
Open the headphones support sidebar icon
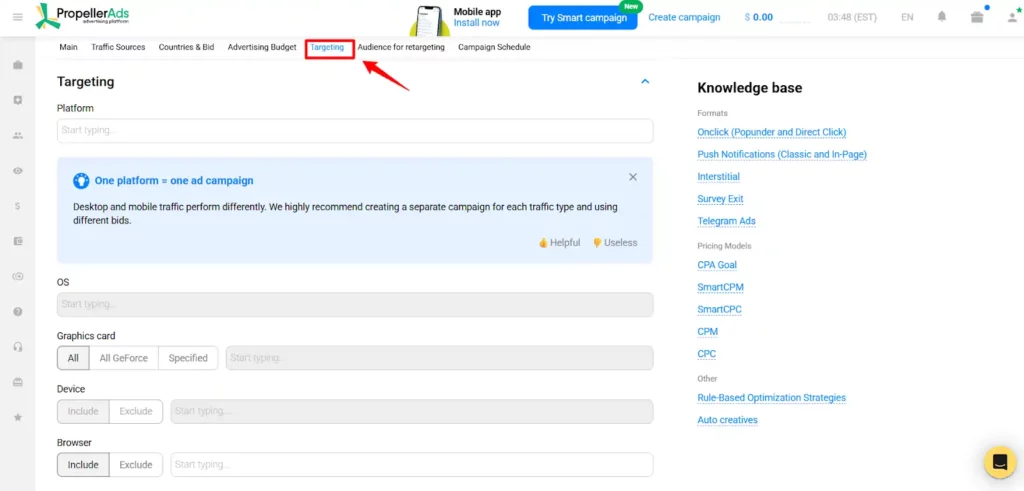click(17, 347)
